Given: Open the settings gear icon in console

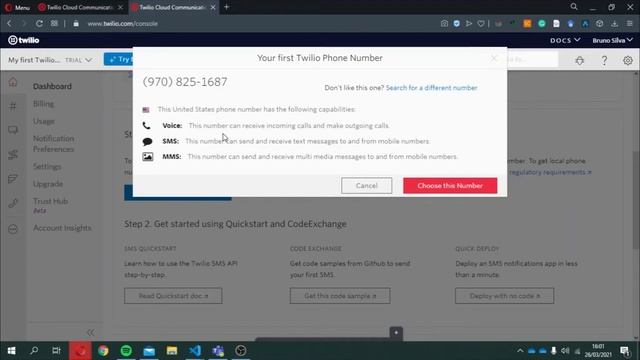Looking at the screenshot, I should (x=628, y=61).
